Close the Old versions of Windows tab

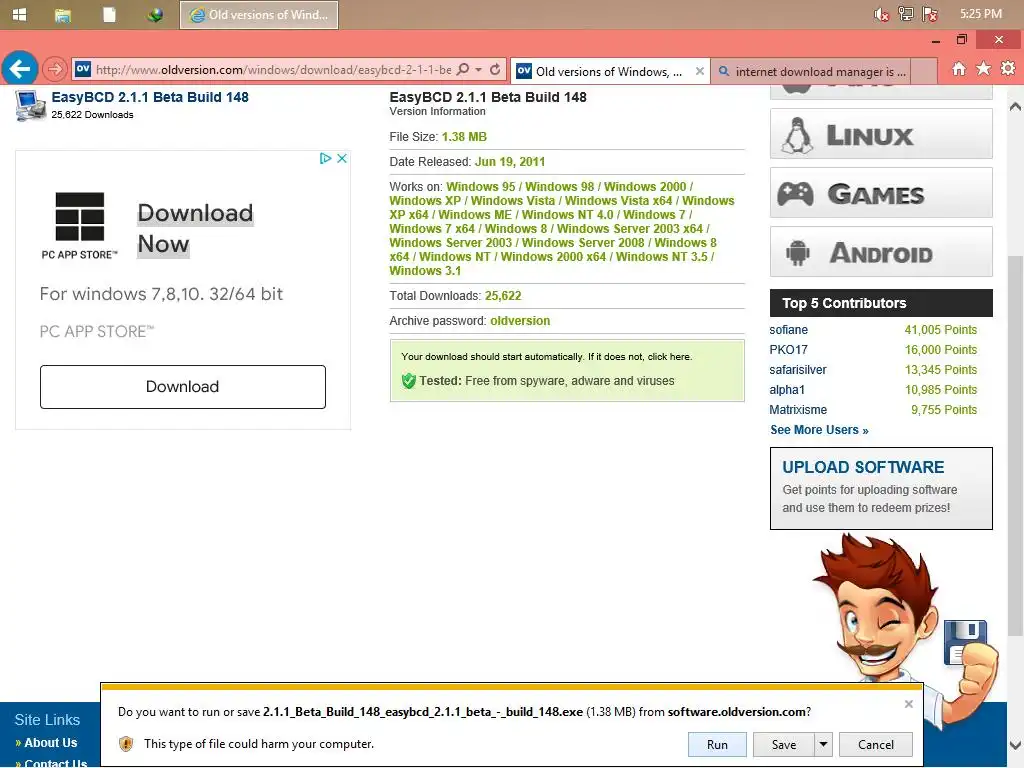click(699, 71)
